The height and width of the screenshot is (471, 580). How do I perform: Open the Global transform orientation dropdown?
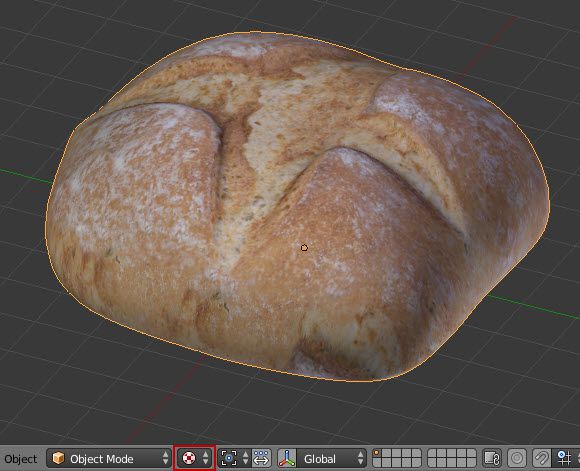(x=331, y=458)
